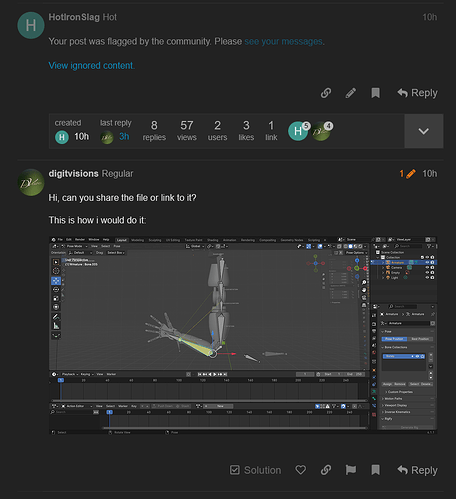Open HotIronSlag's profile avatar on first post
The height and width of the screenshot is (499, 456).
(31, 25)
